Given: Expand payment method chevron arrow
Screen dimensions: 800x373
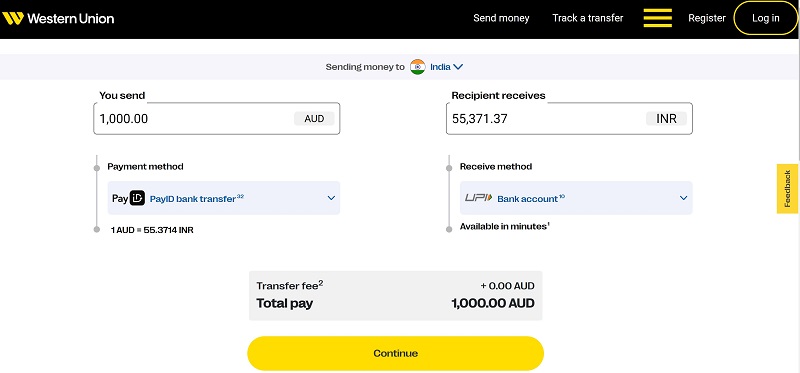Looking at the screenshot, I should [x=331, y=198].
